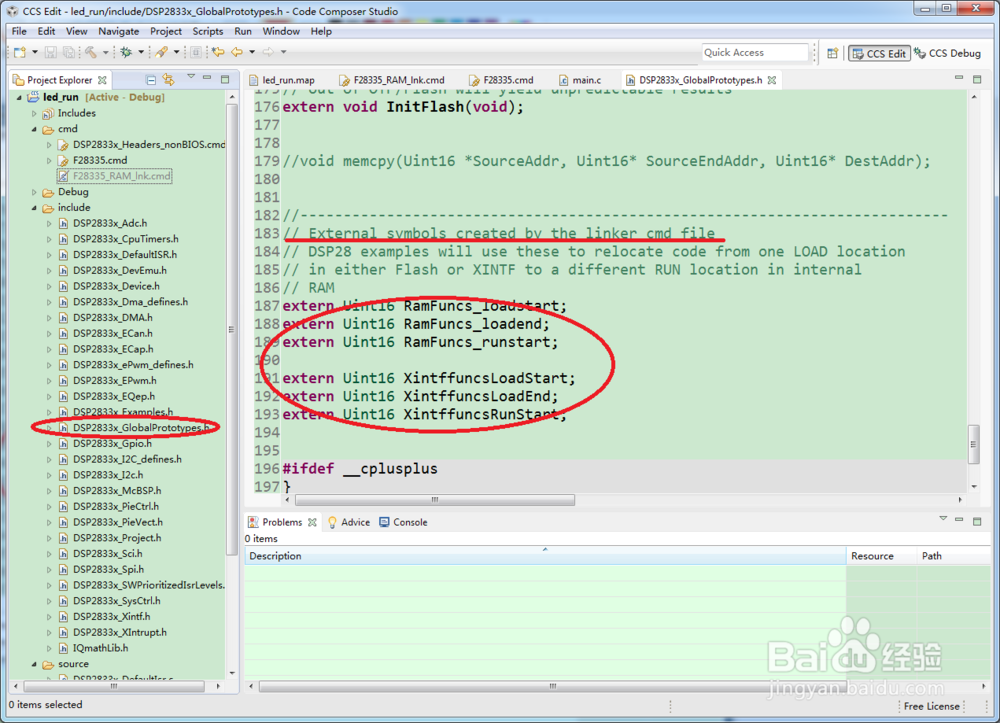The image size is (1000, 723).
Task: Go back with yellow left arrow
Action: (x=237, y=52)
